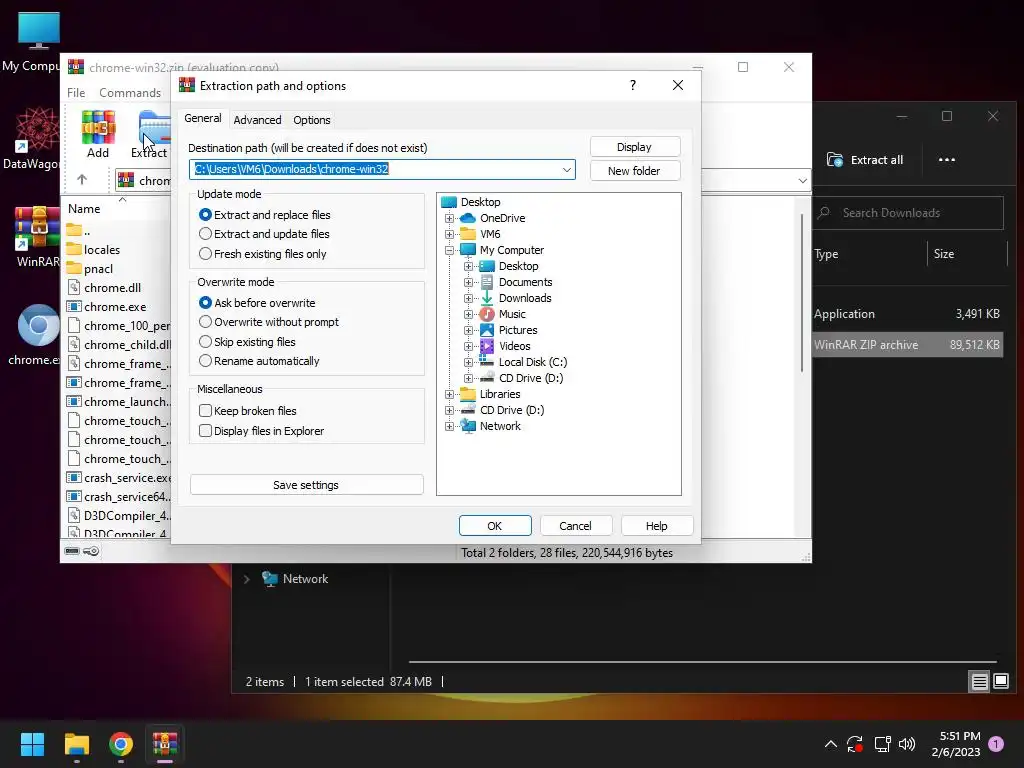Expand the Downloads tree node
This screenshot has width=1024, height=768.
(x=468, y=298)
